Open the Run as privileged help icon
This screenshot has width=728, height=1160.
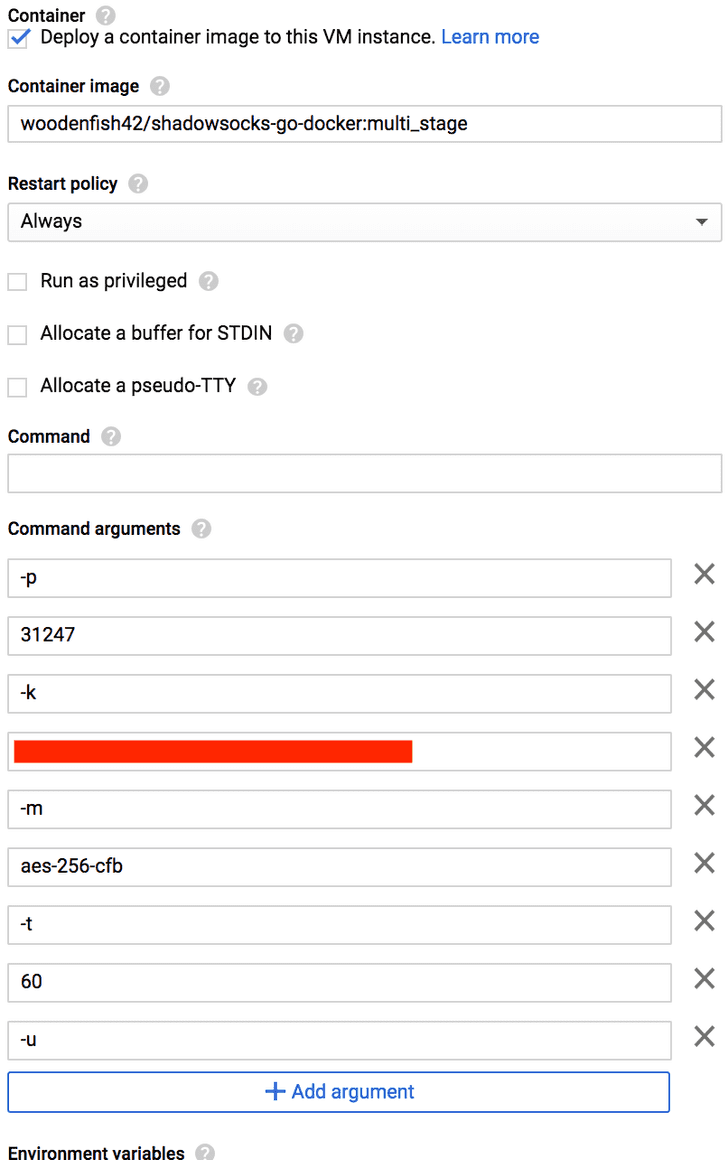[x=208, y=282]
